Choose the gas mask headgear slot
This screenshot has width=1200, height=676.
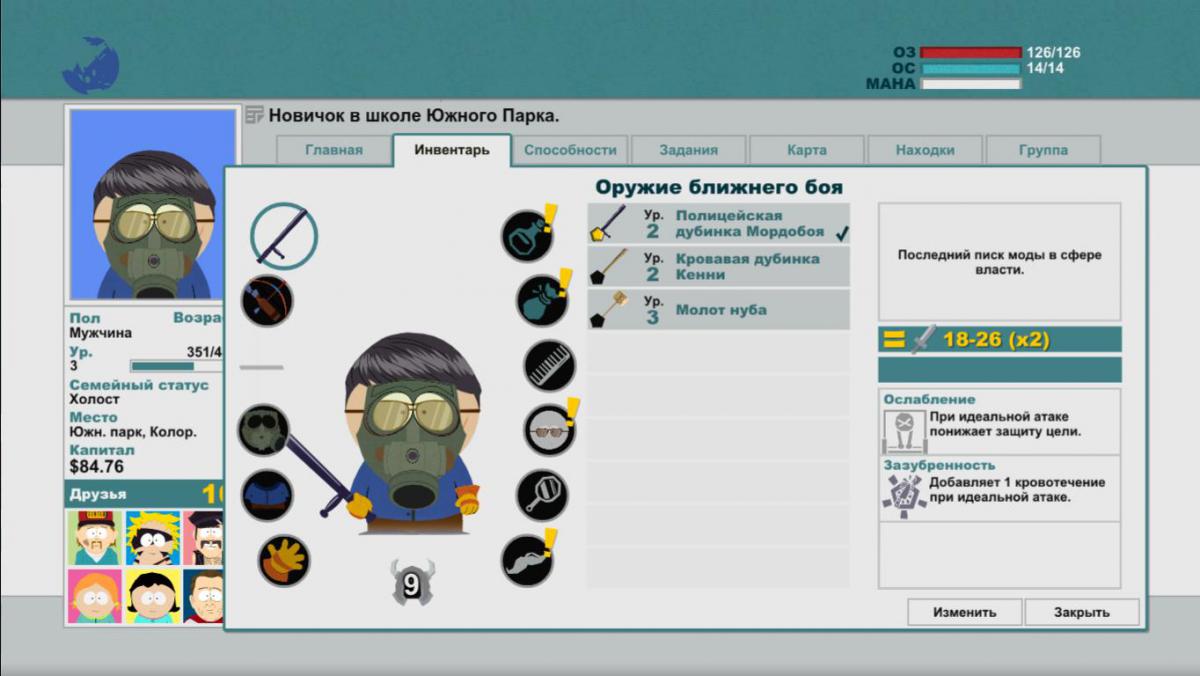(263, 430)
